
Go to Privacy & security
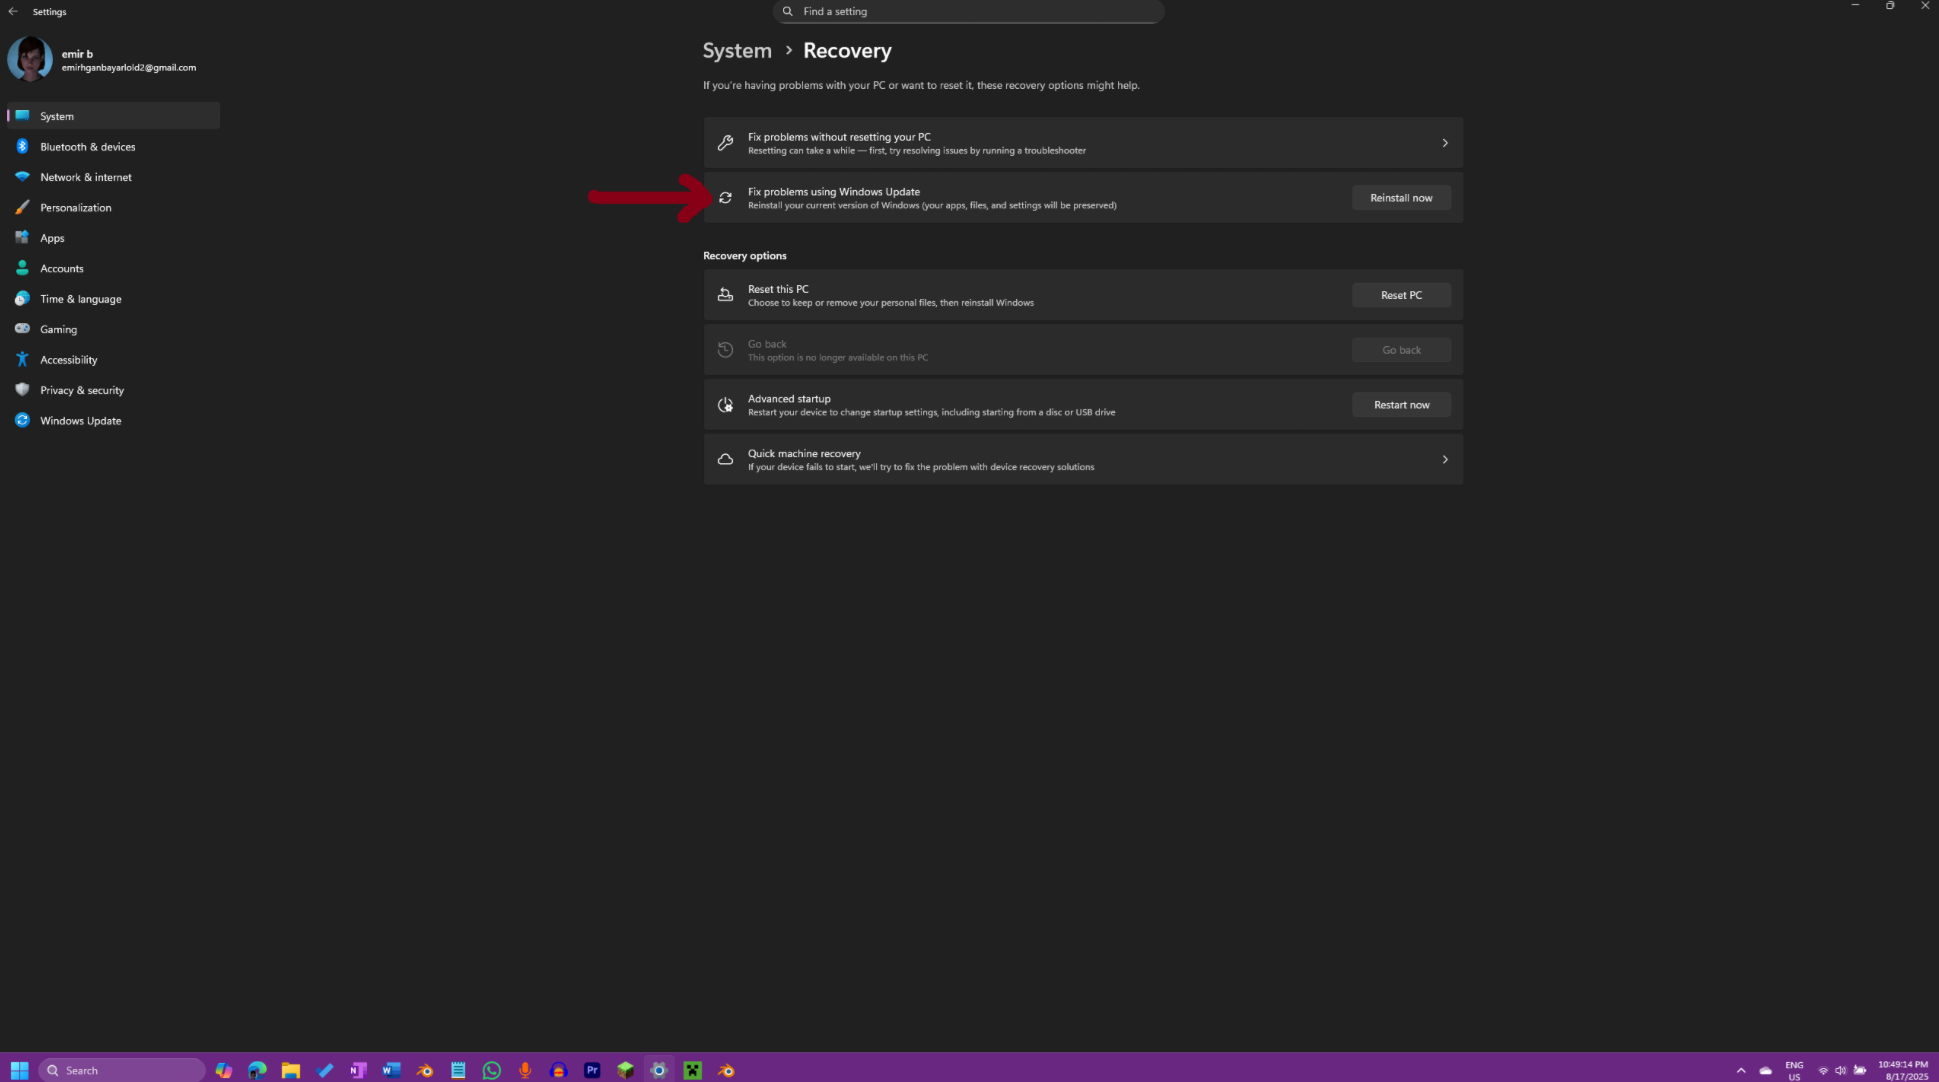pyautogui.click(x=113, y=390)
